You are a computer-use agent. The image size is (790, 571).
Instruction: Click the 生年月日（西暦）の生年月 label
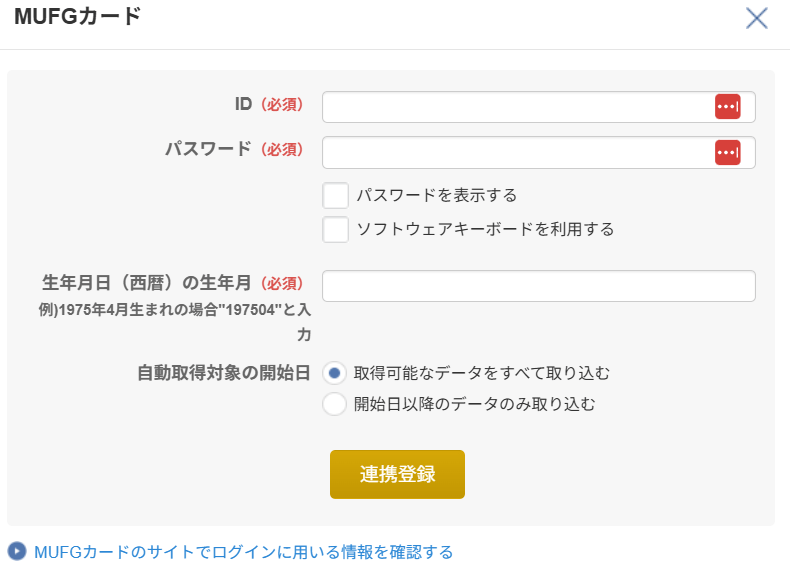(x=146, y=283)
